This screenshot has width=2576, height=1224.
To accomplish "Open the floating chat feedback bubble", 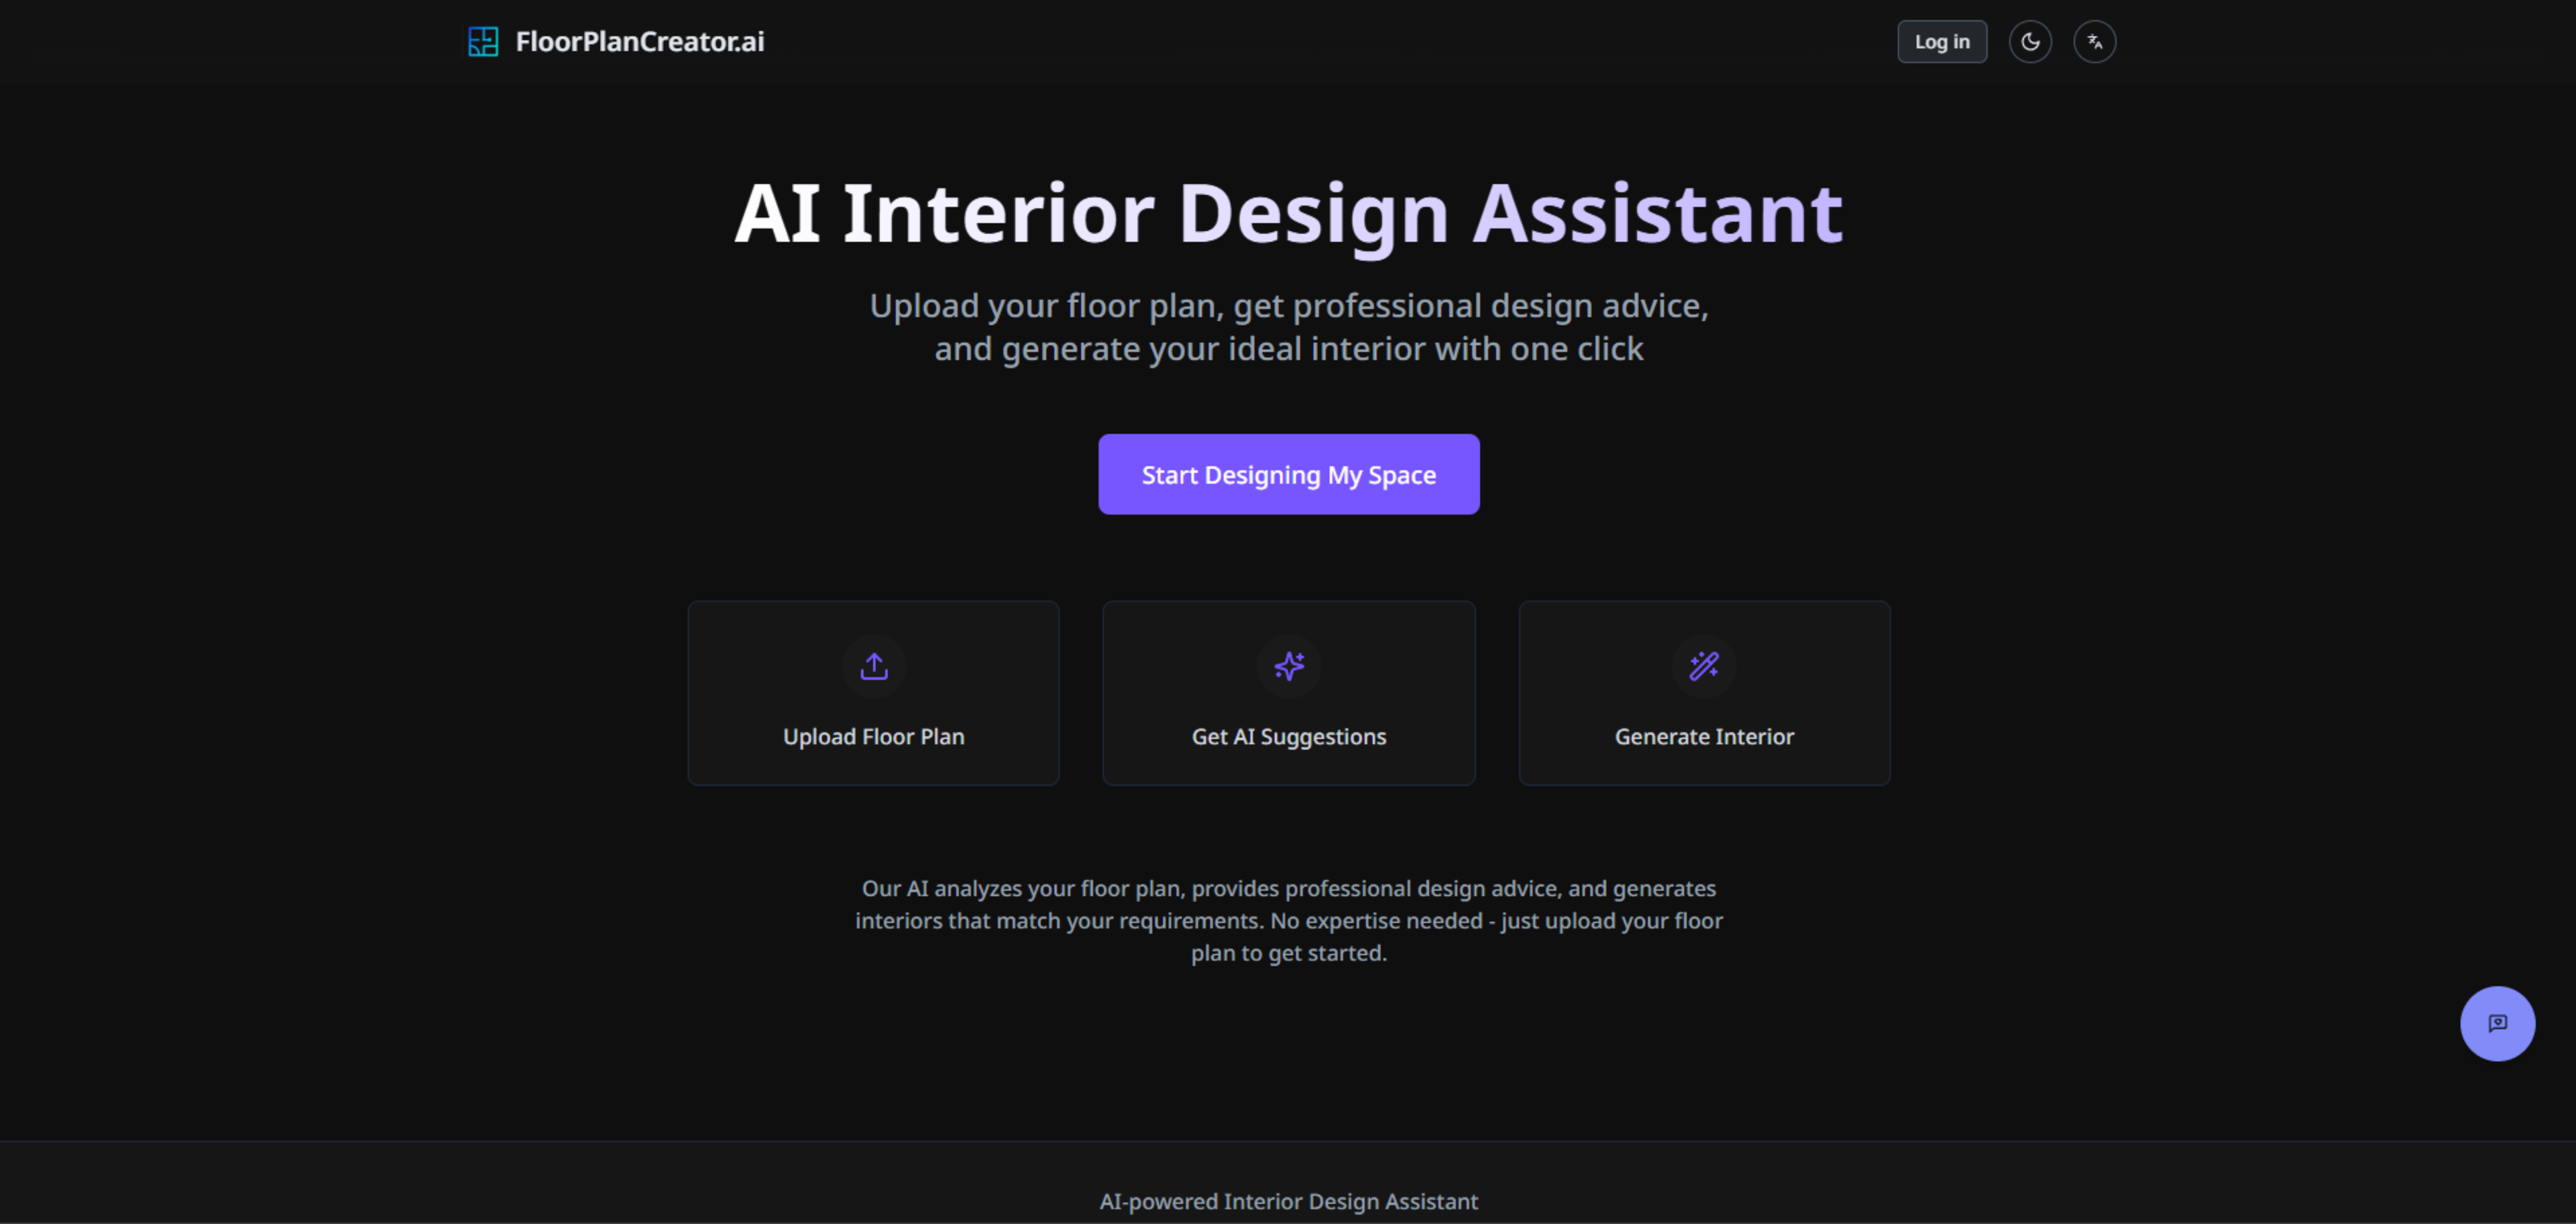I will tap(2497, 1023).
